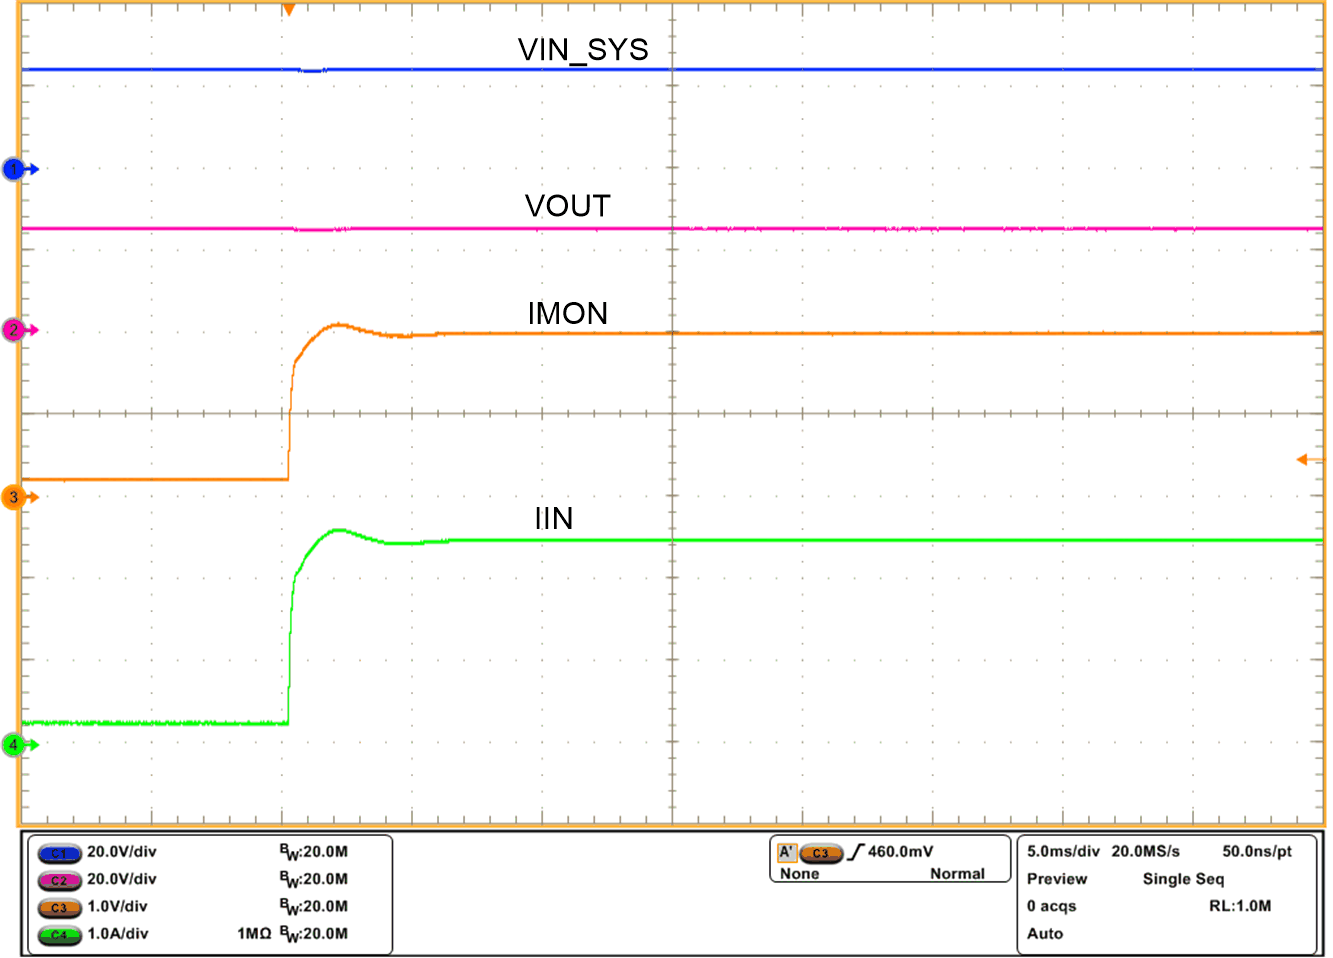Click the C2 20.0V/div scale readout

pyautogui.click(x=122, y=879)
